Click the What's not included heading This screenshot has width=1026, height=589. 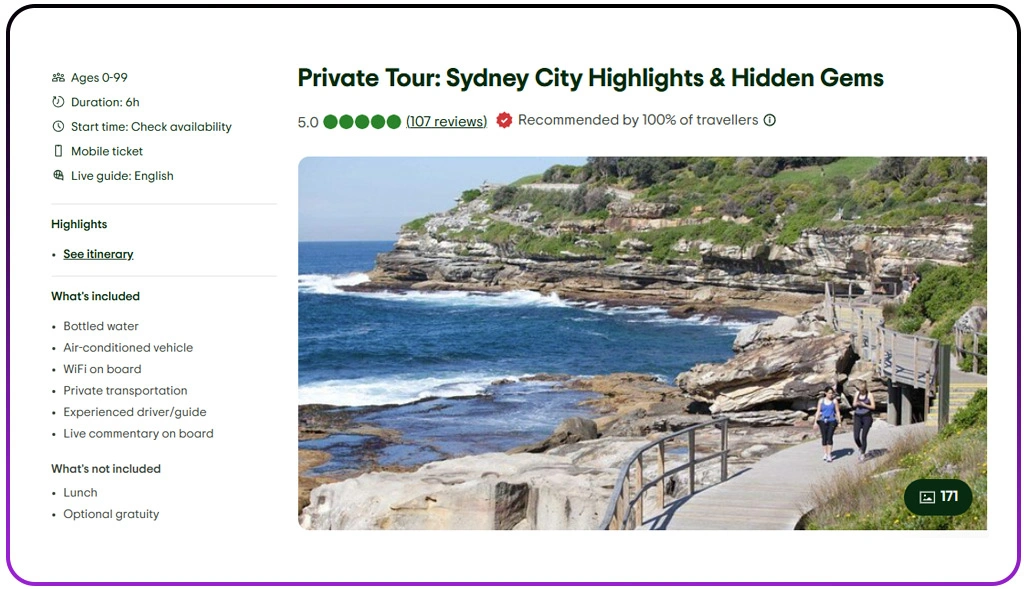pyautogui.click(x=106, y=468)
